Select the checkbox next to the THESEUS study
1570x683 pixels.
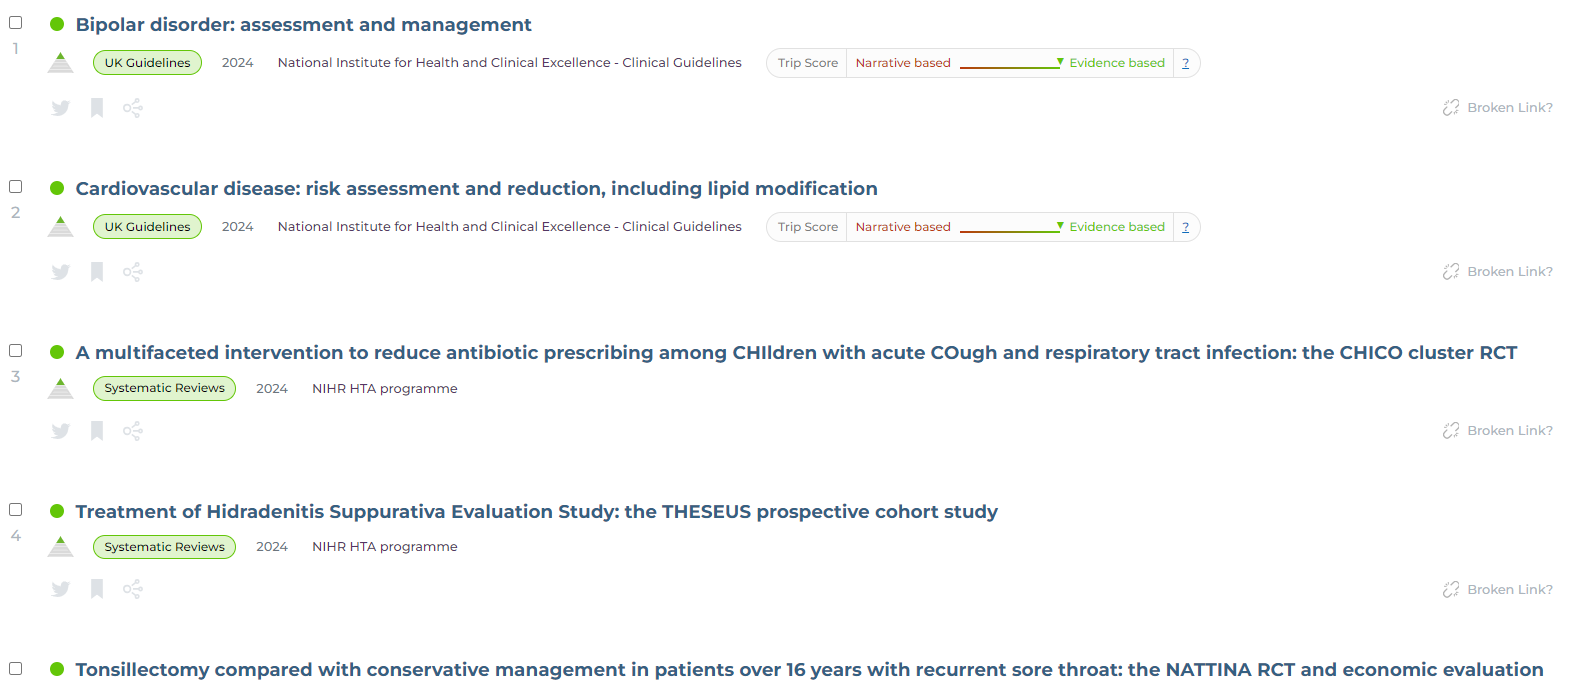(15, 509)
